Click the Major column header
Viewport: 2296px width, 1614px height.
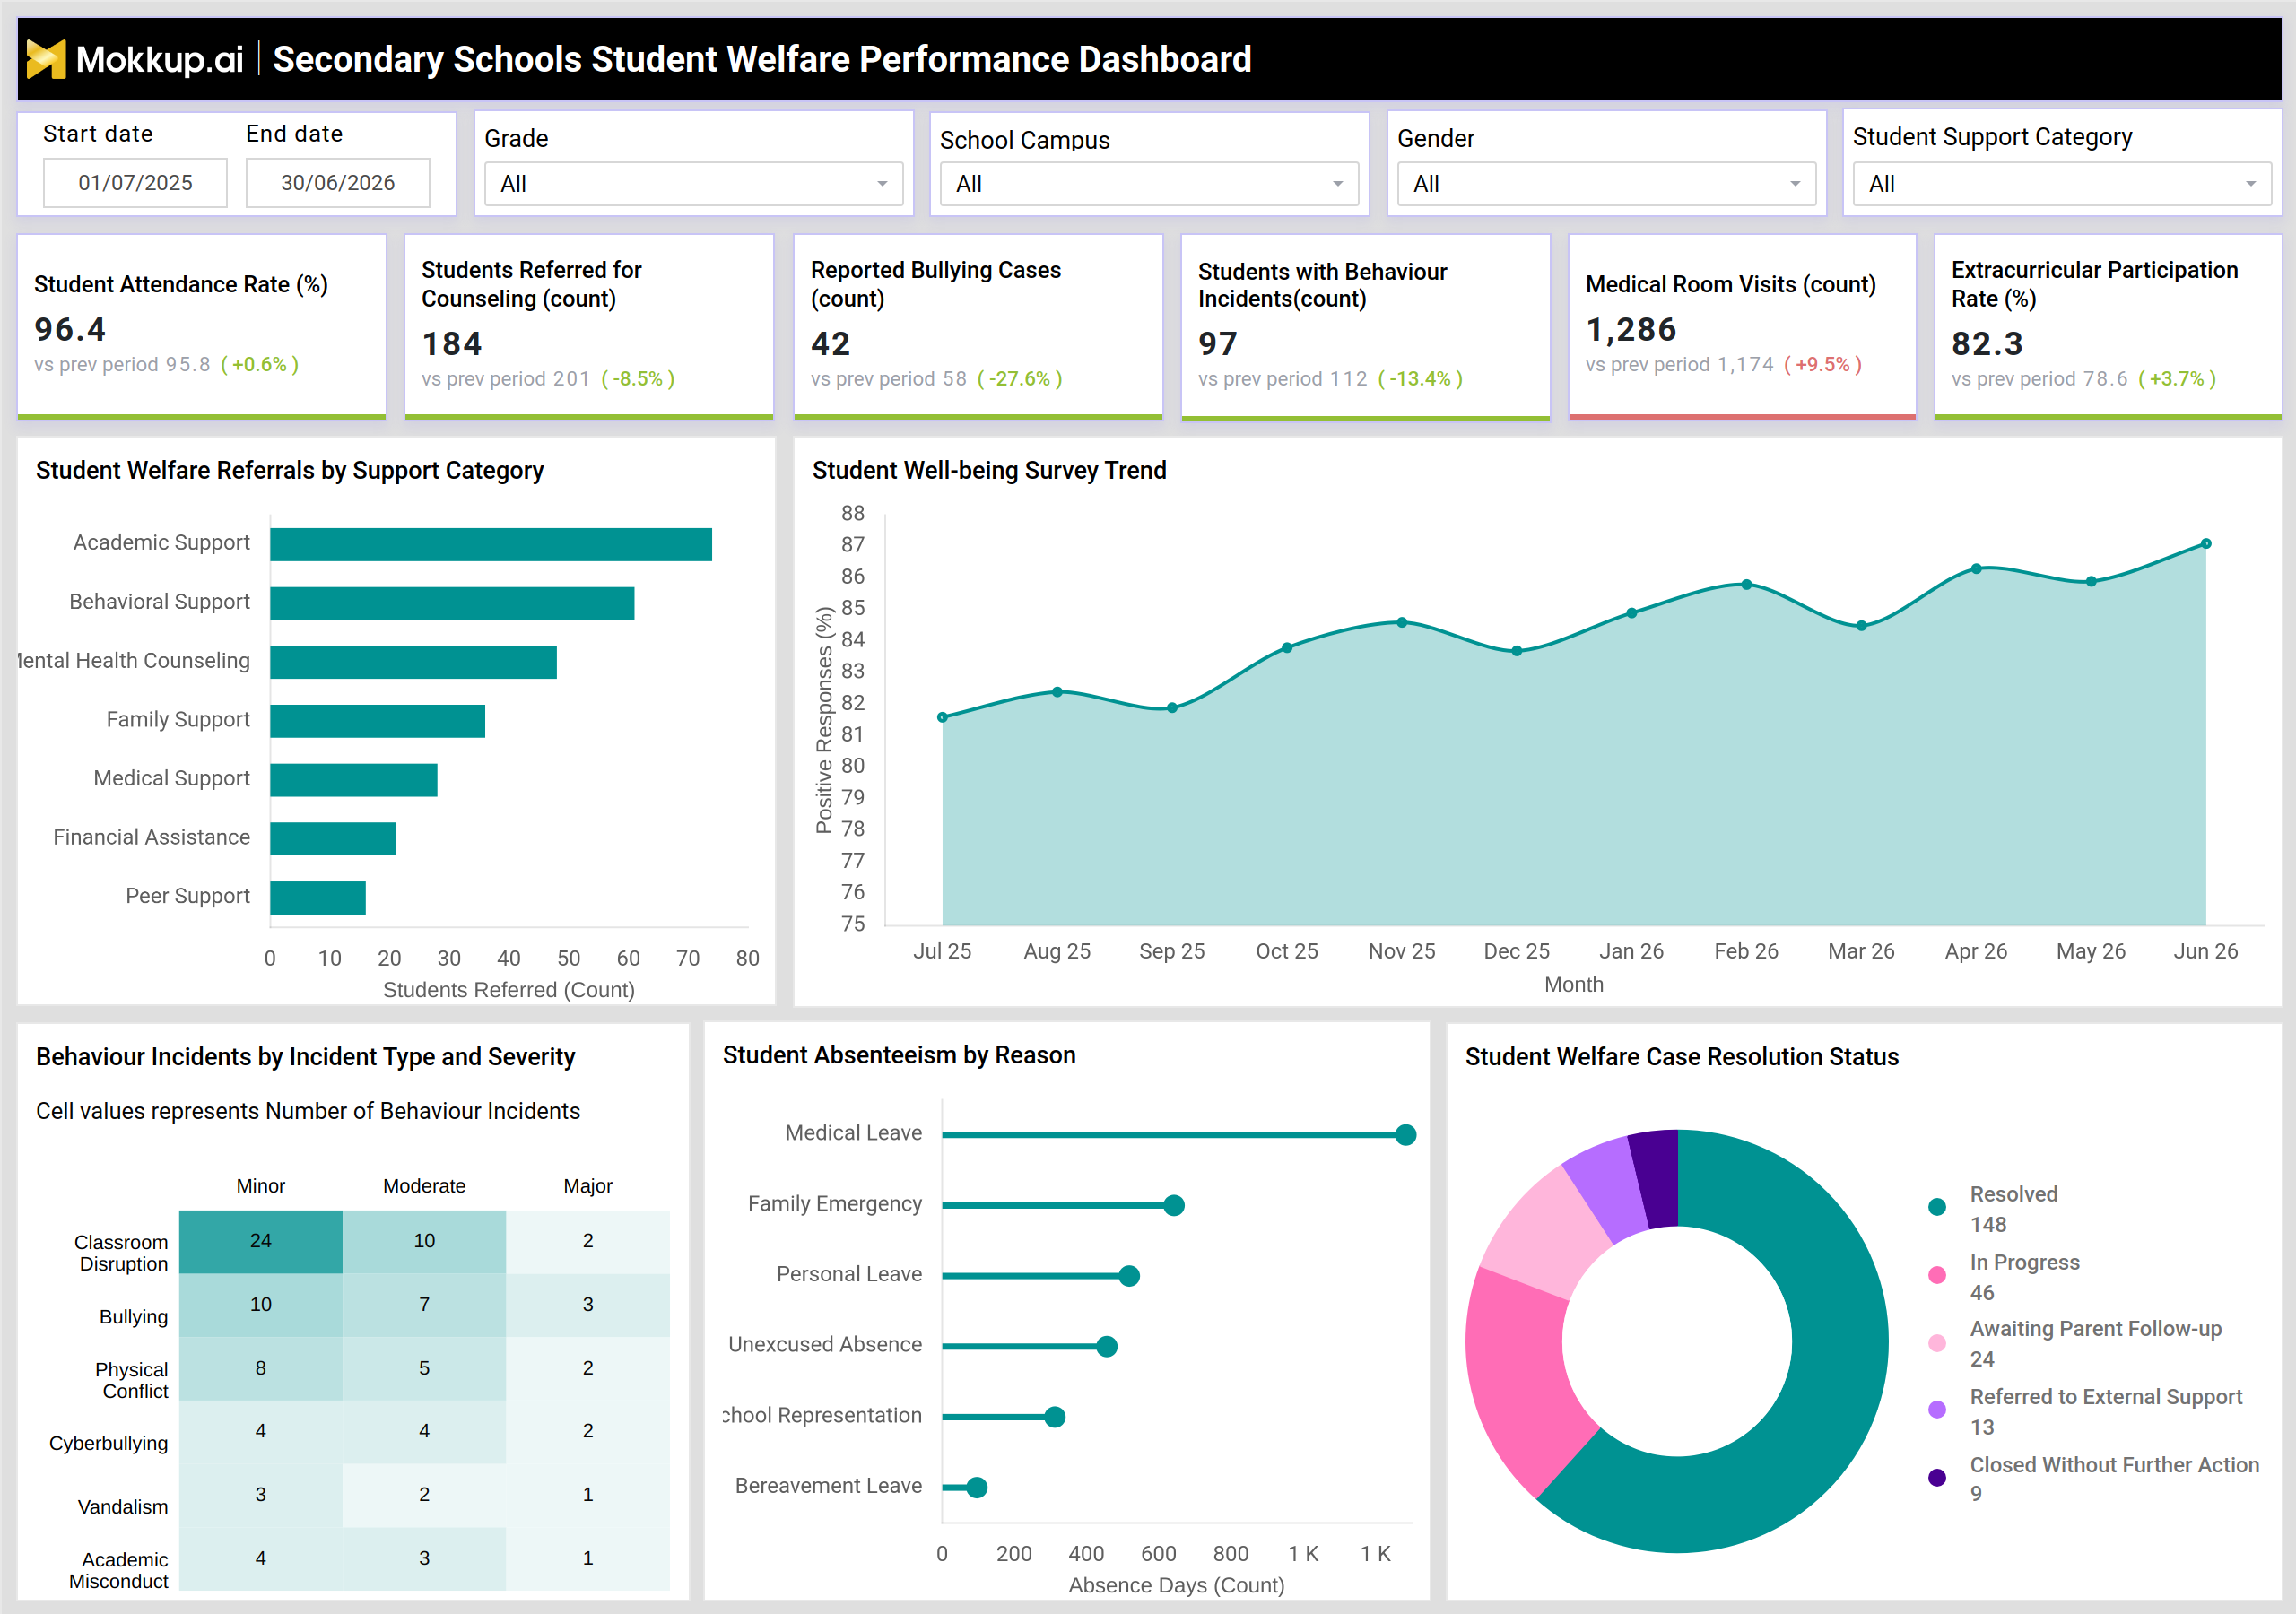tap(588, 1186)
